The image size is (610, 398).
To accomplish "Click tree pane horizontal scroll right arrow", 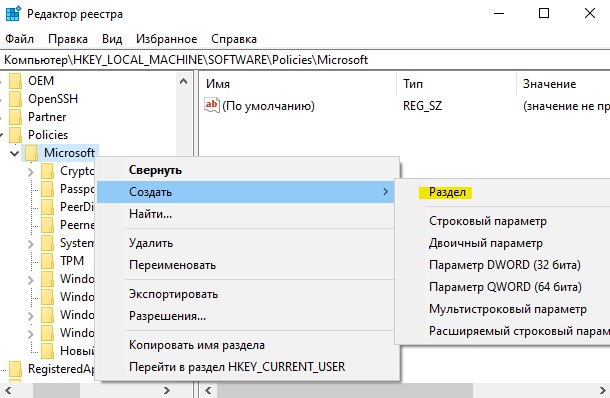I will click(x=167, y=390).
